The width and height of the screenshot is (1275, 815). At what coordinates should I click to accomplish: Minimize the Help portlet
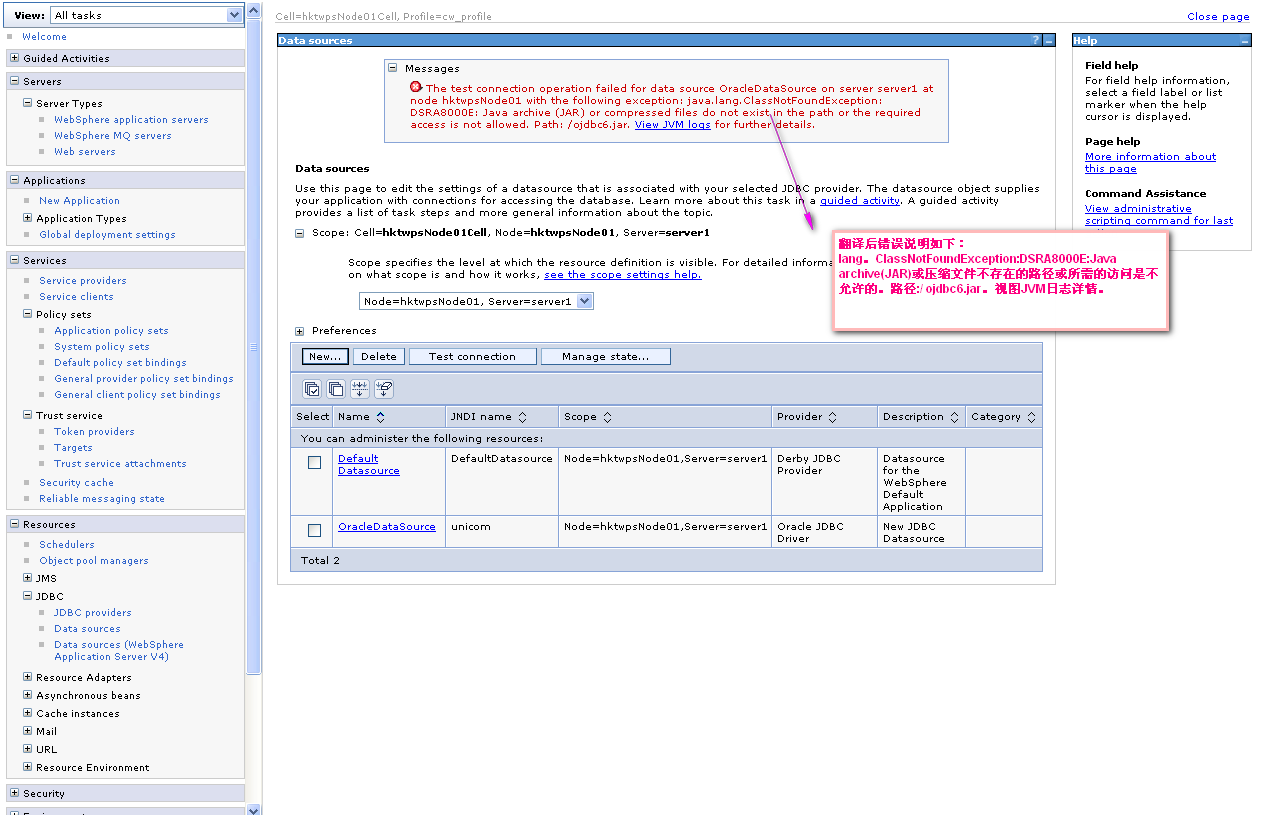(x=1245, y=41)
